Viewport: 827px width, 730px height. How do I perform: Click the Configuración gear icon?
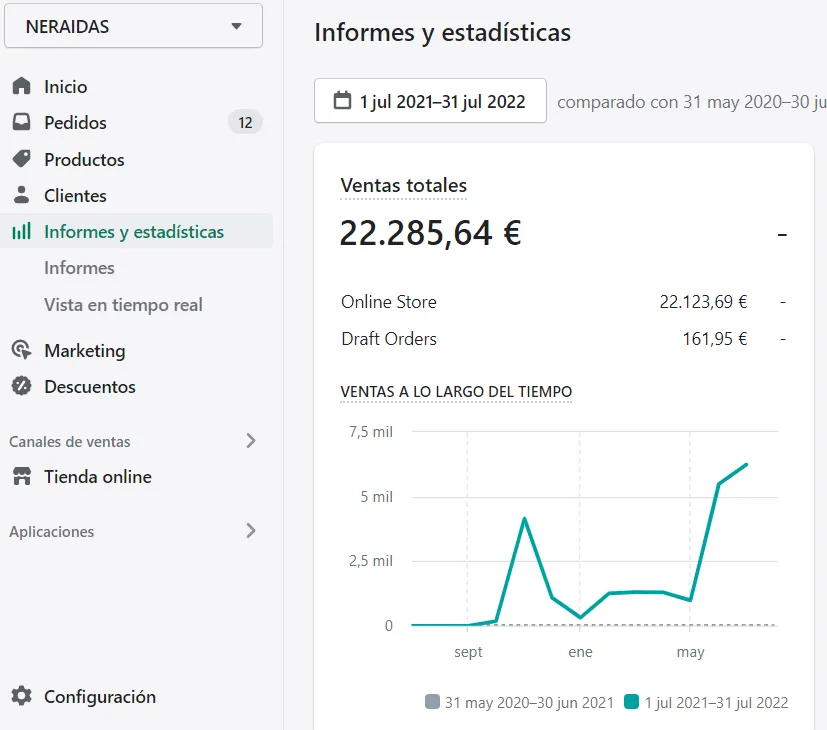[x=23, y=696]
